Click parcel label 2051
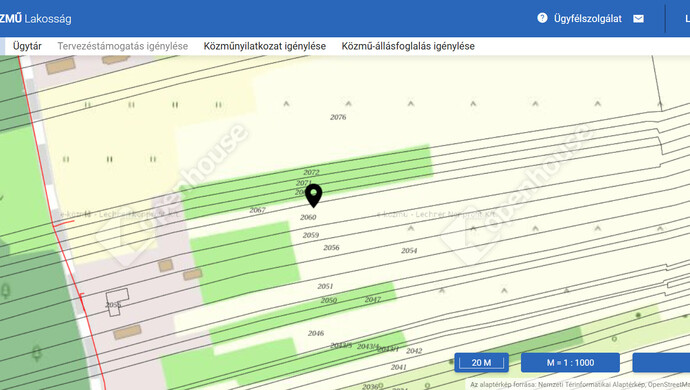This screenshot has height=390, width=690. coord(325,286)
